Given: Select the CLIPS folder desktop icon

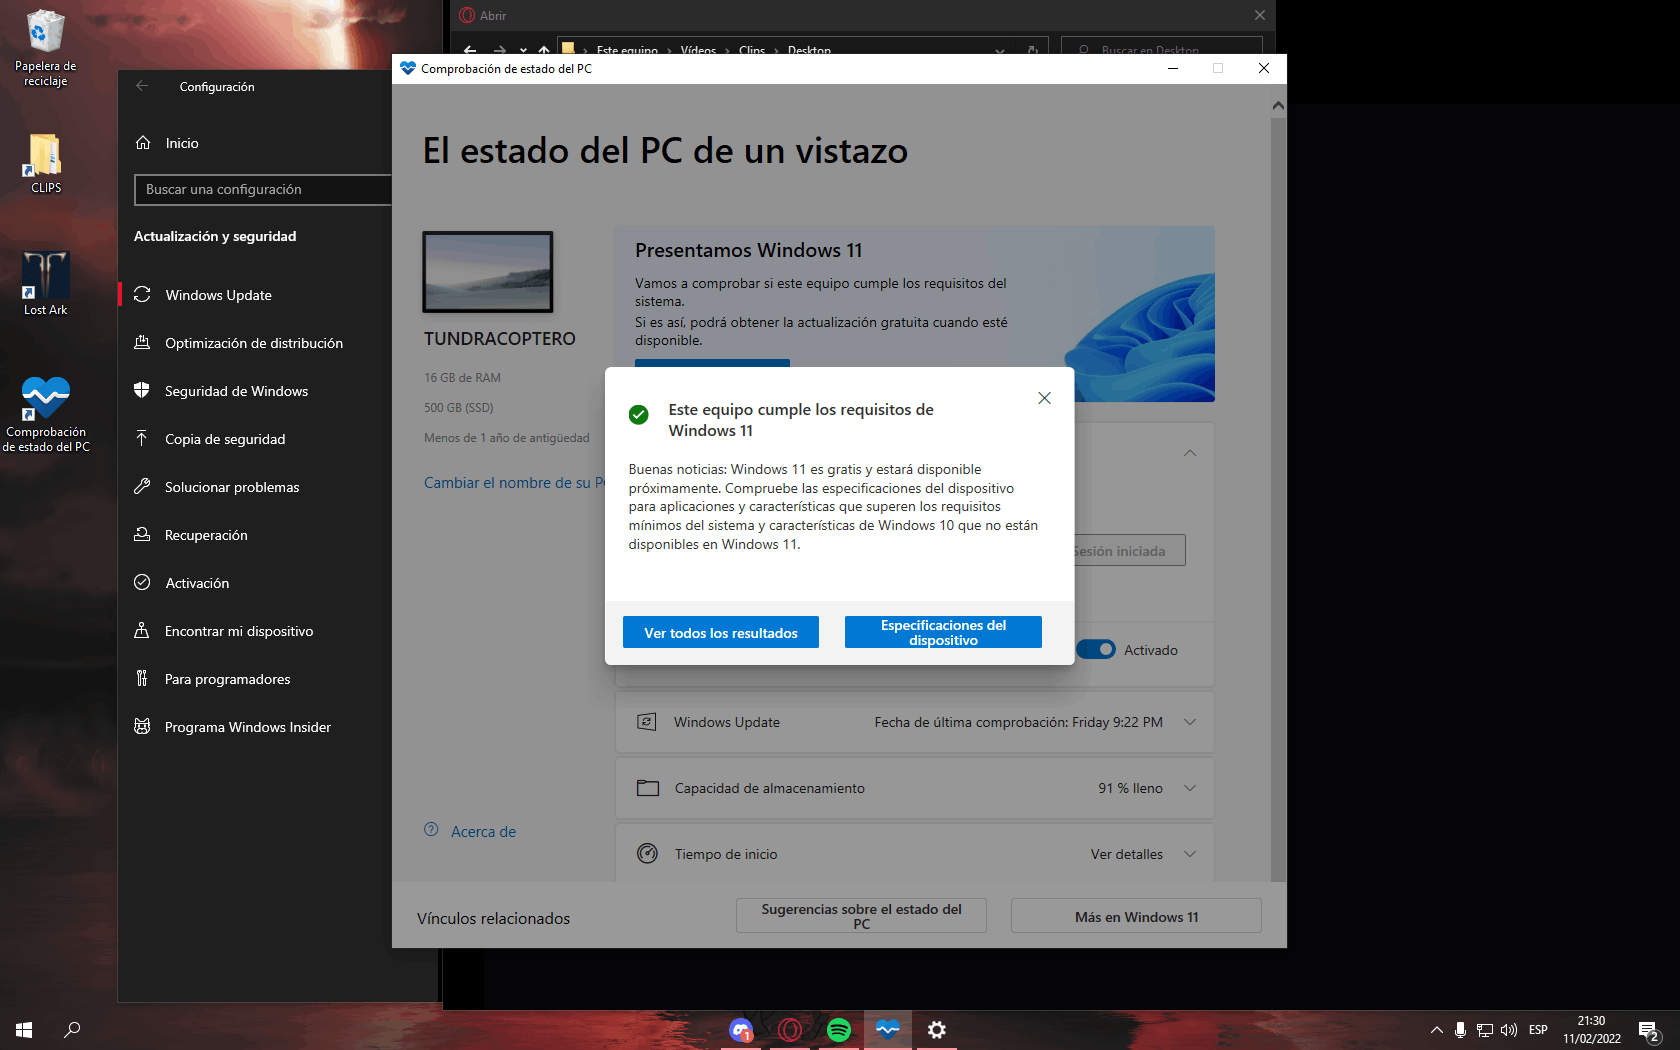Looking at the screenshot, I should click(45, 164).
